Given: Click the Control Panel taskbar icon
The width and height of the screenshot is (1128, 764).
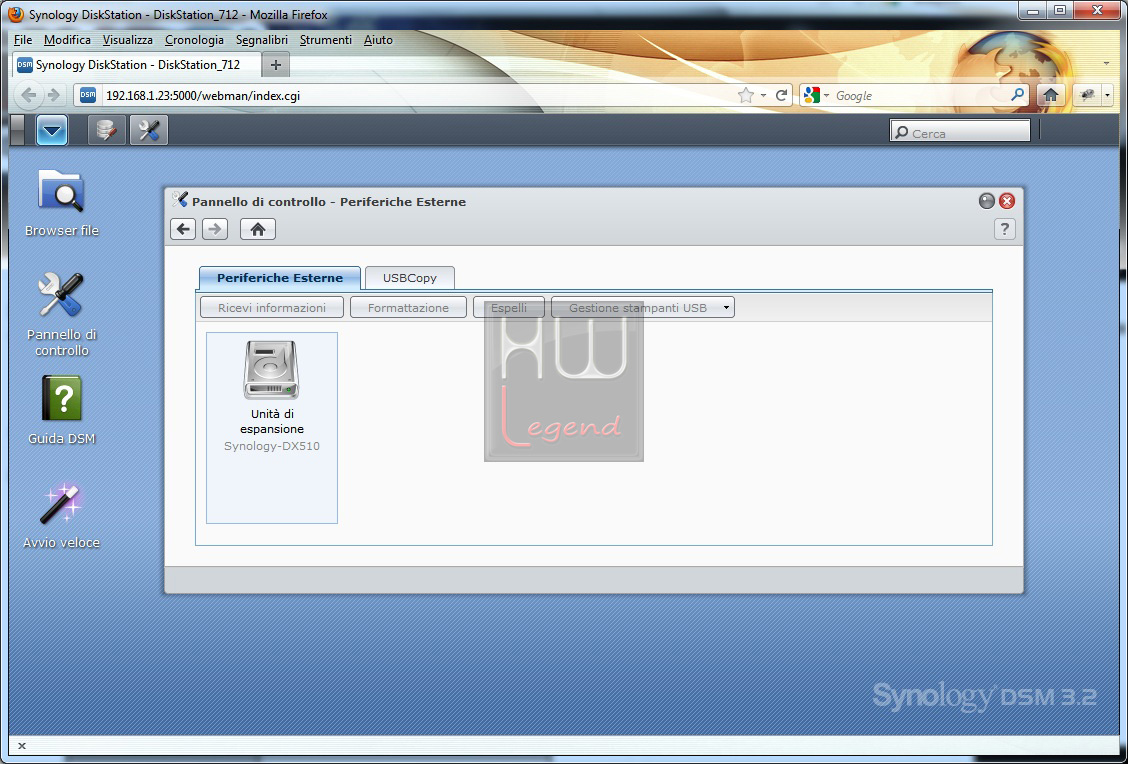Looking at the screenshot, I should (149, 130).
